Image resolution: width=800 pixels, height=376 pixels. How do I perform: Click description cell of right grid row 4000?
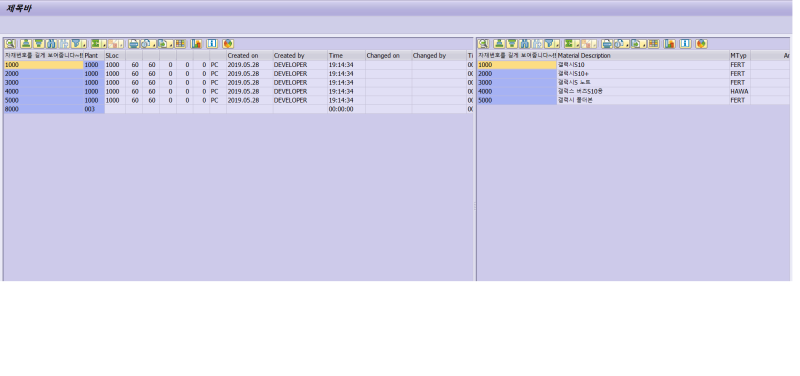(x=642, y=92)
